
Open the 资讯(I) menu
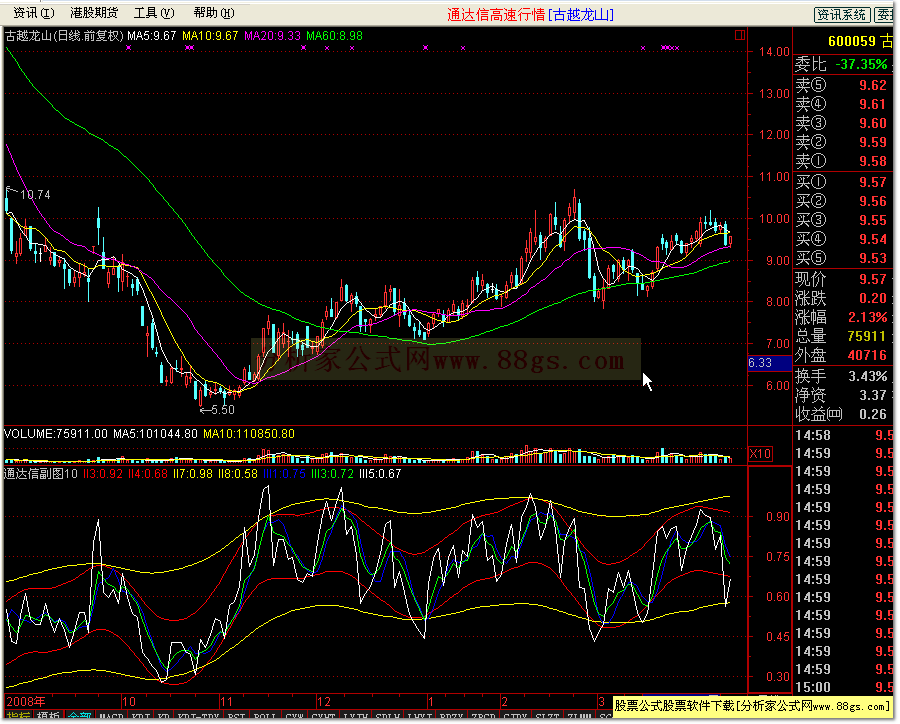point(34,13)
